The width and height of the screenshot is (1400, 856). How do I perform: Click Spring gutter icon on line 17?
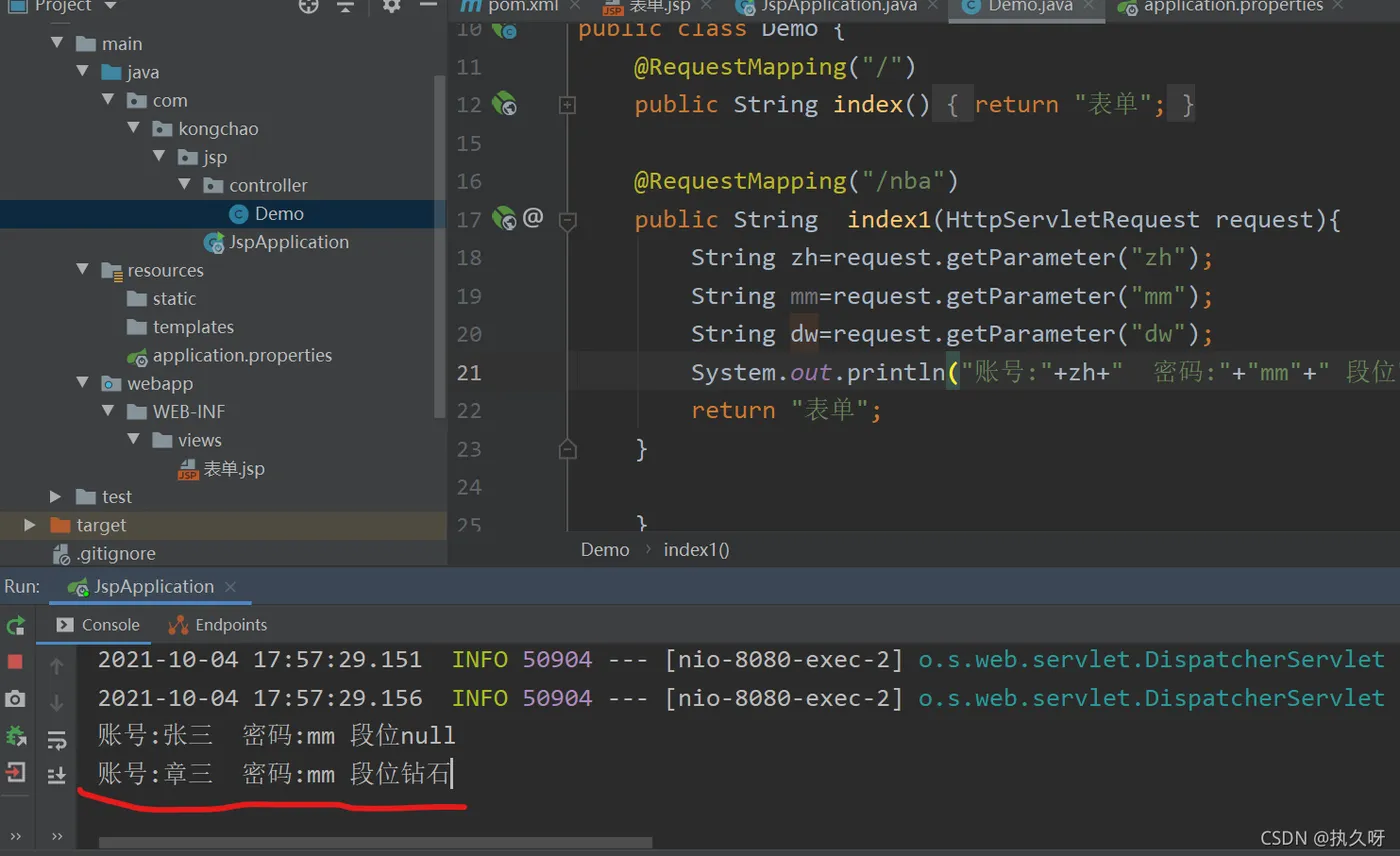tap(504, 218)
